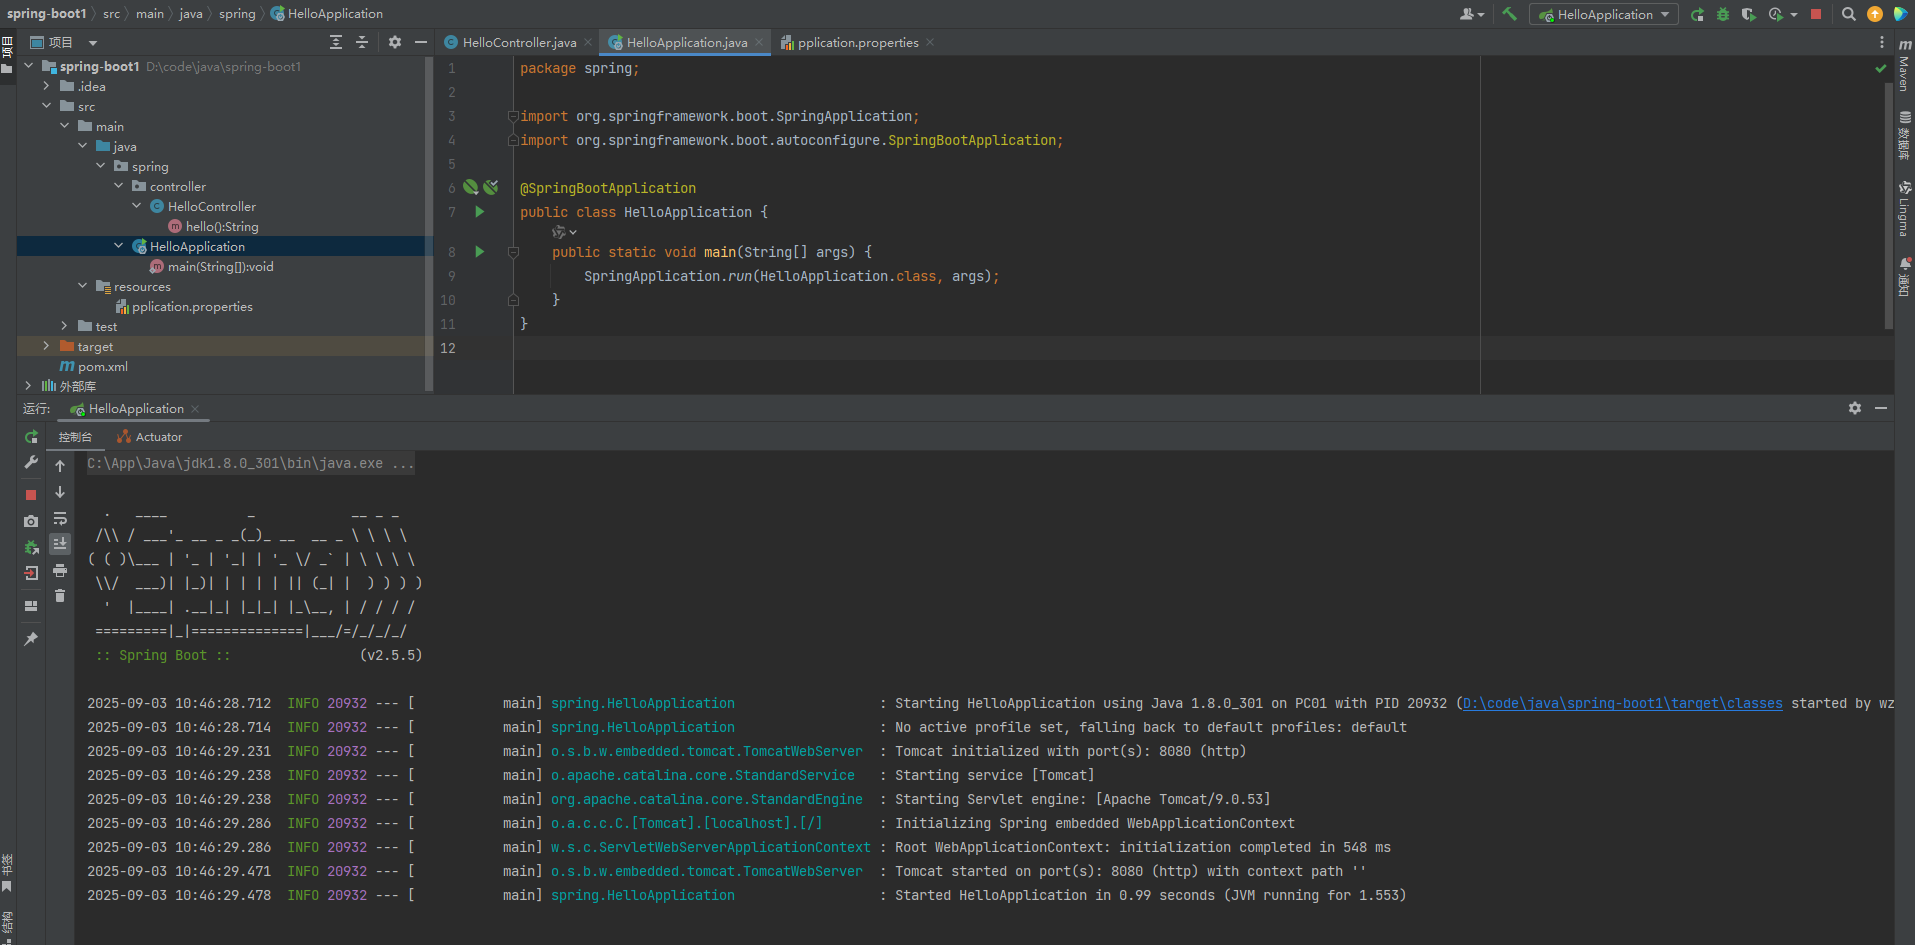
Task: Open the editor tabs more-options menu
Action: point(1882,42)
